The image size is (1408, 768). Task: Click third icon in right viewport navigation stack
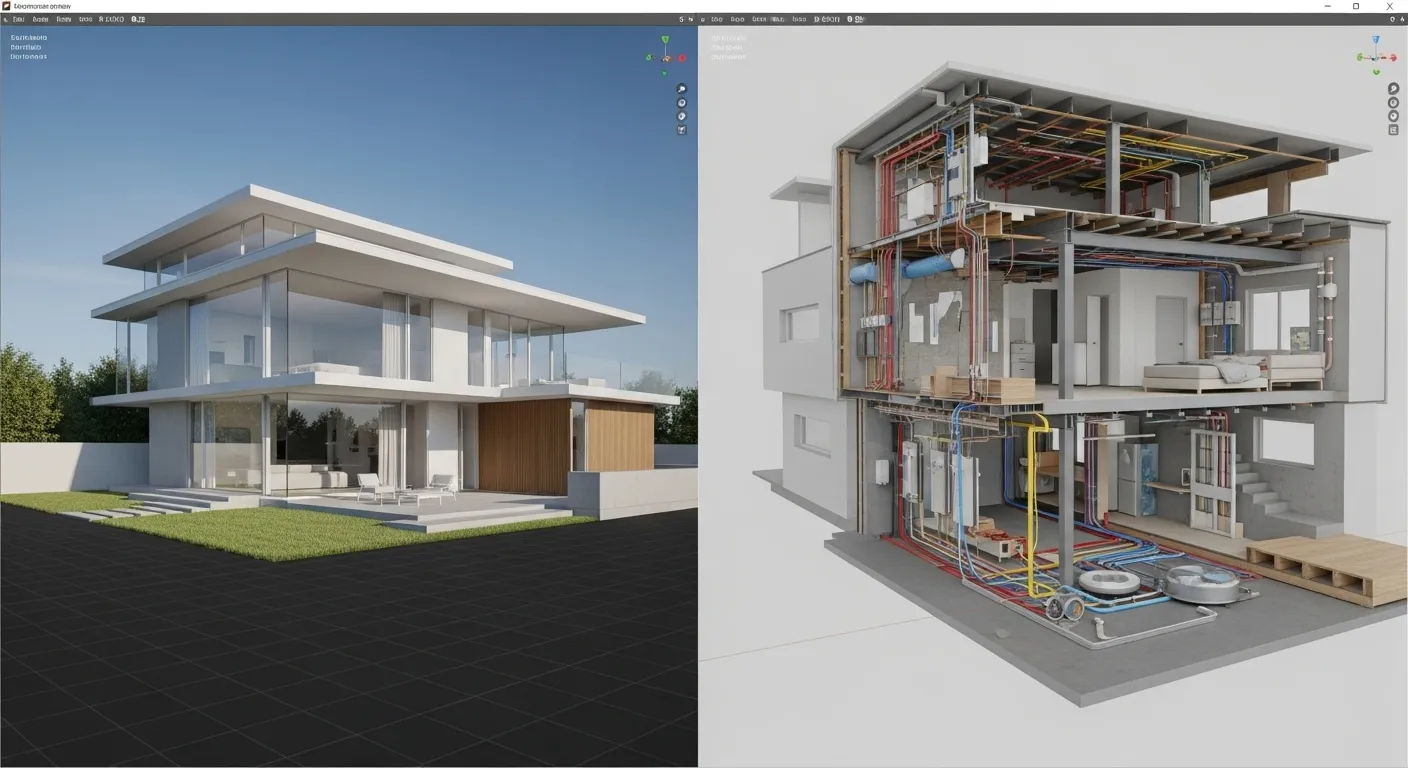(1393, 116)
